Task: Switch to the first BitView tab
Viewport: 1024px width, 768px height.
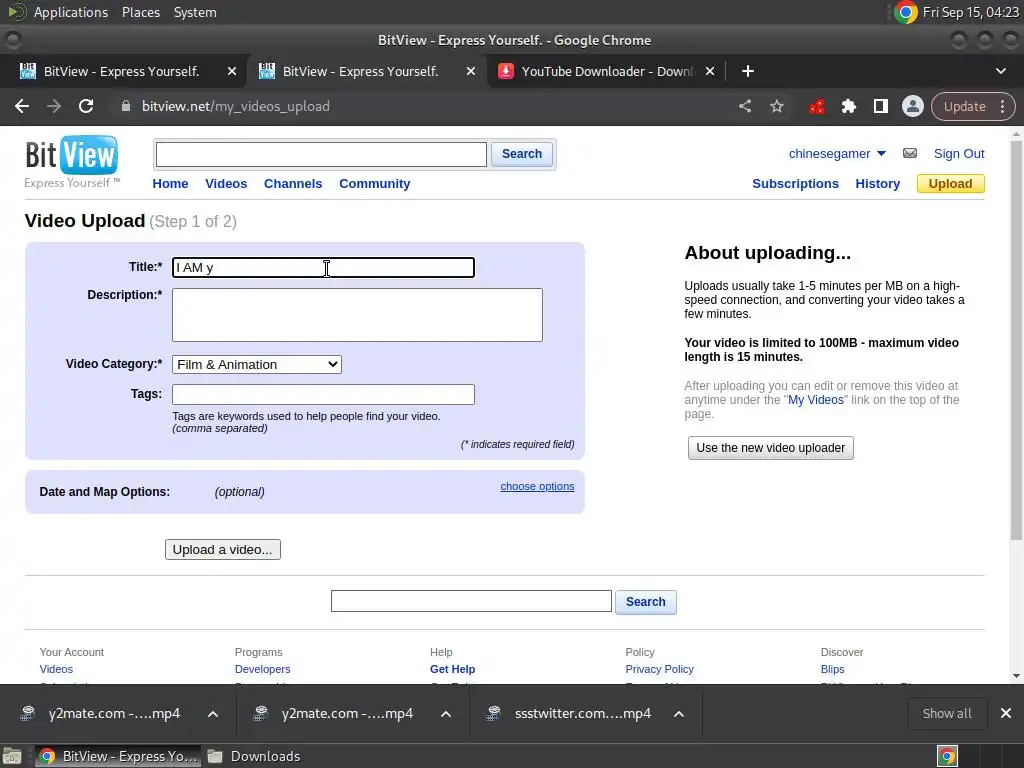Action: [x=121, y=71]
